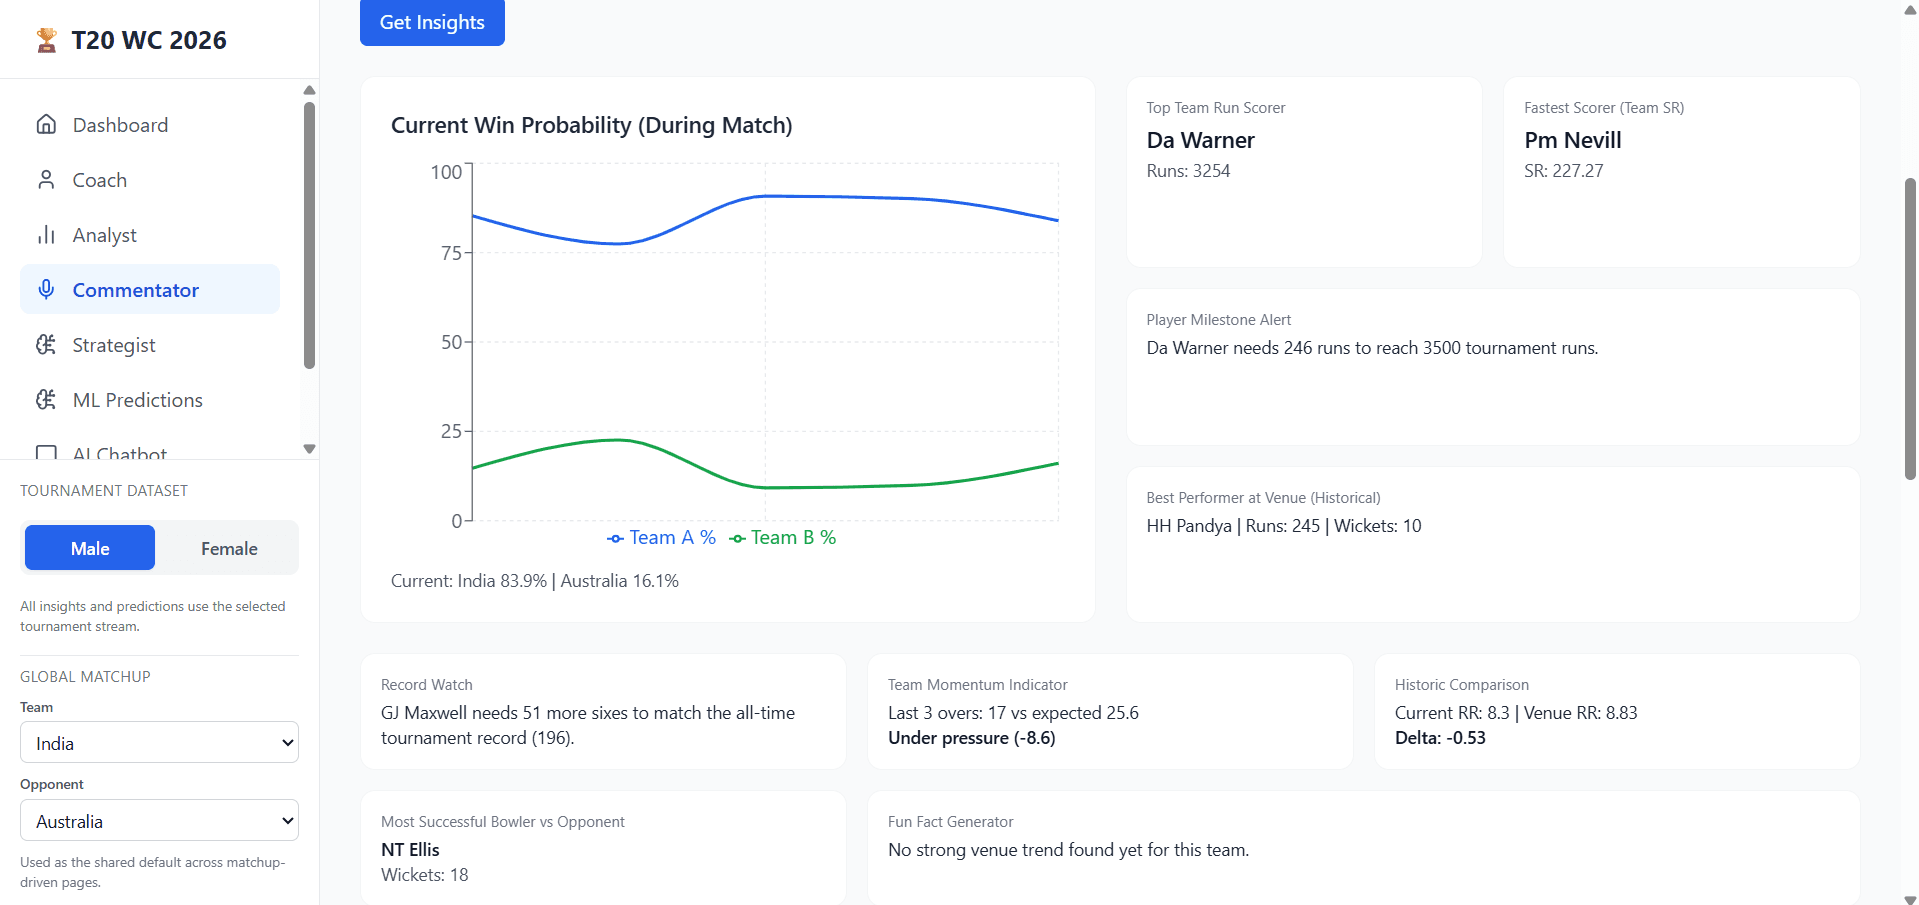Screen dimensions: 1919x905
Task: Switch dataset to Female
Action: [x=229, y=548]
